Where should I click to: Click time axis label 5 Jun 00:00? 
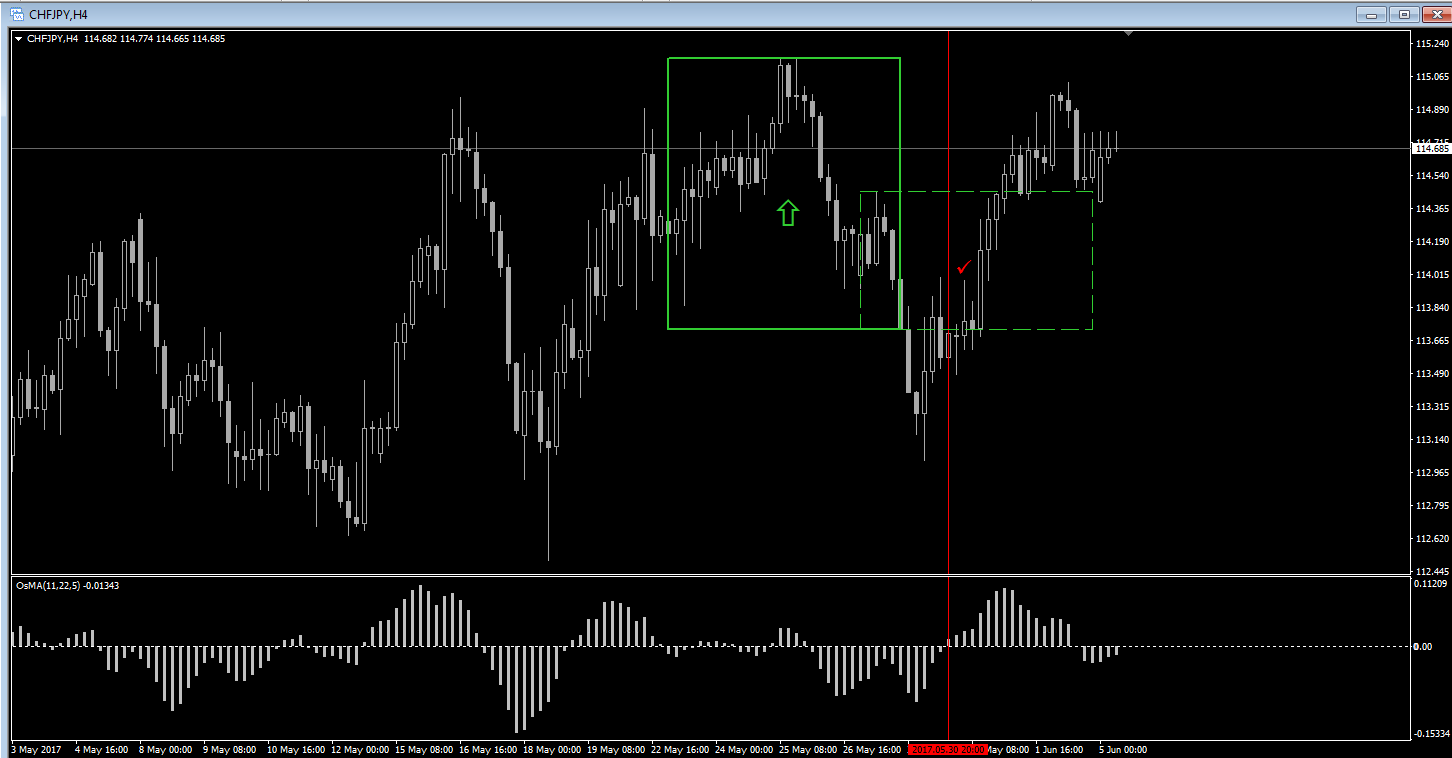pyautogui.click(x=1123, y=749)
